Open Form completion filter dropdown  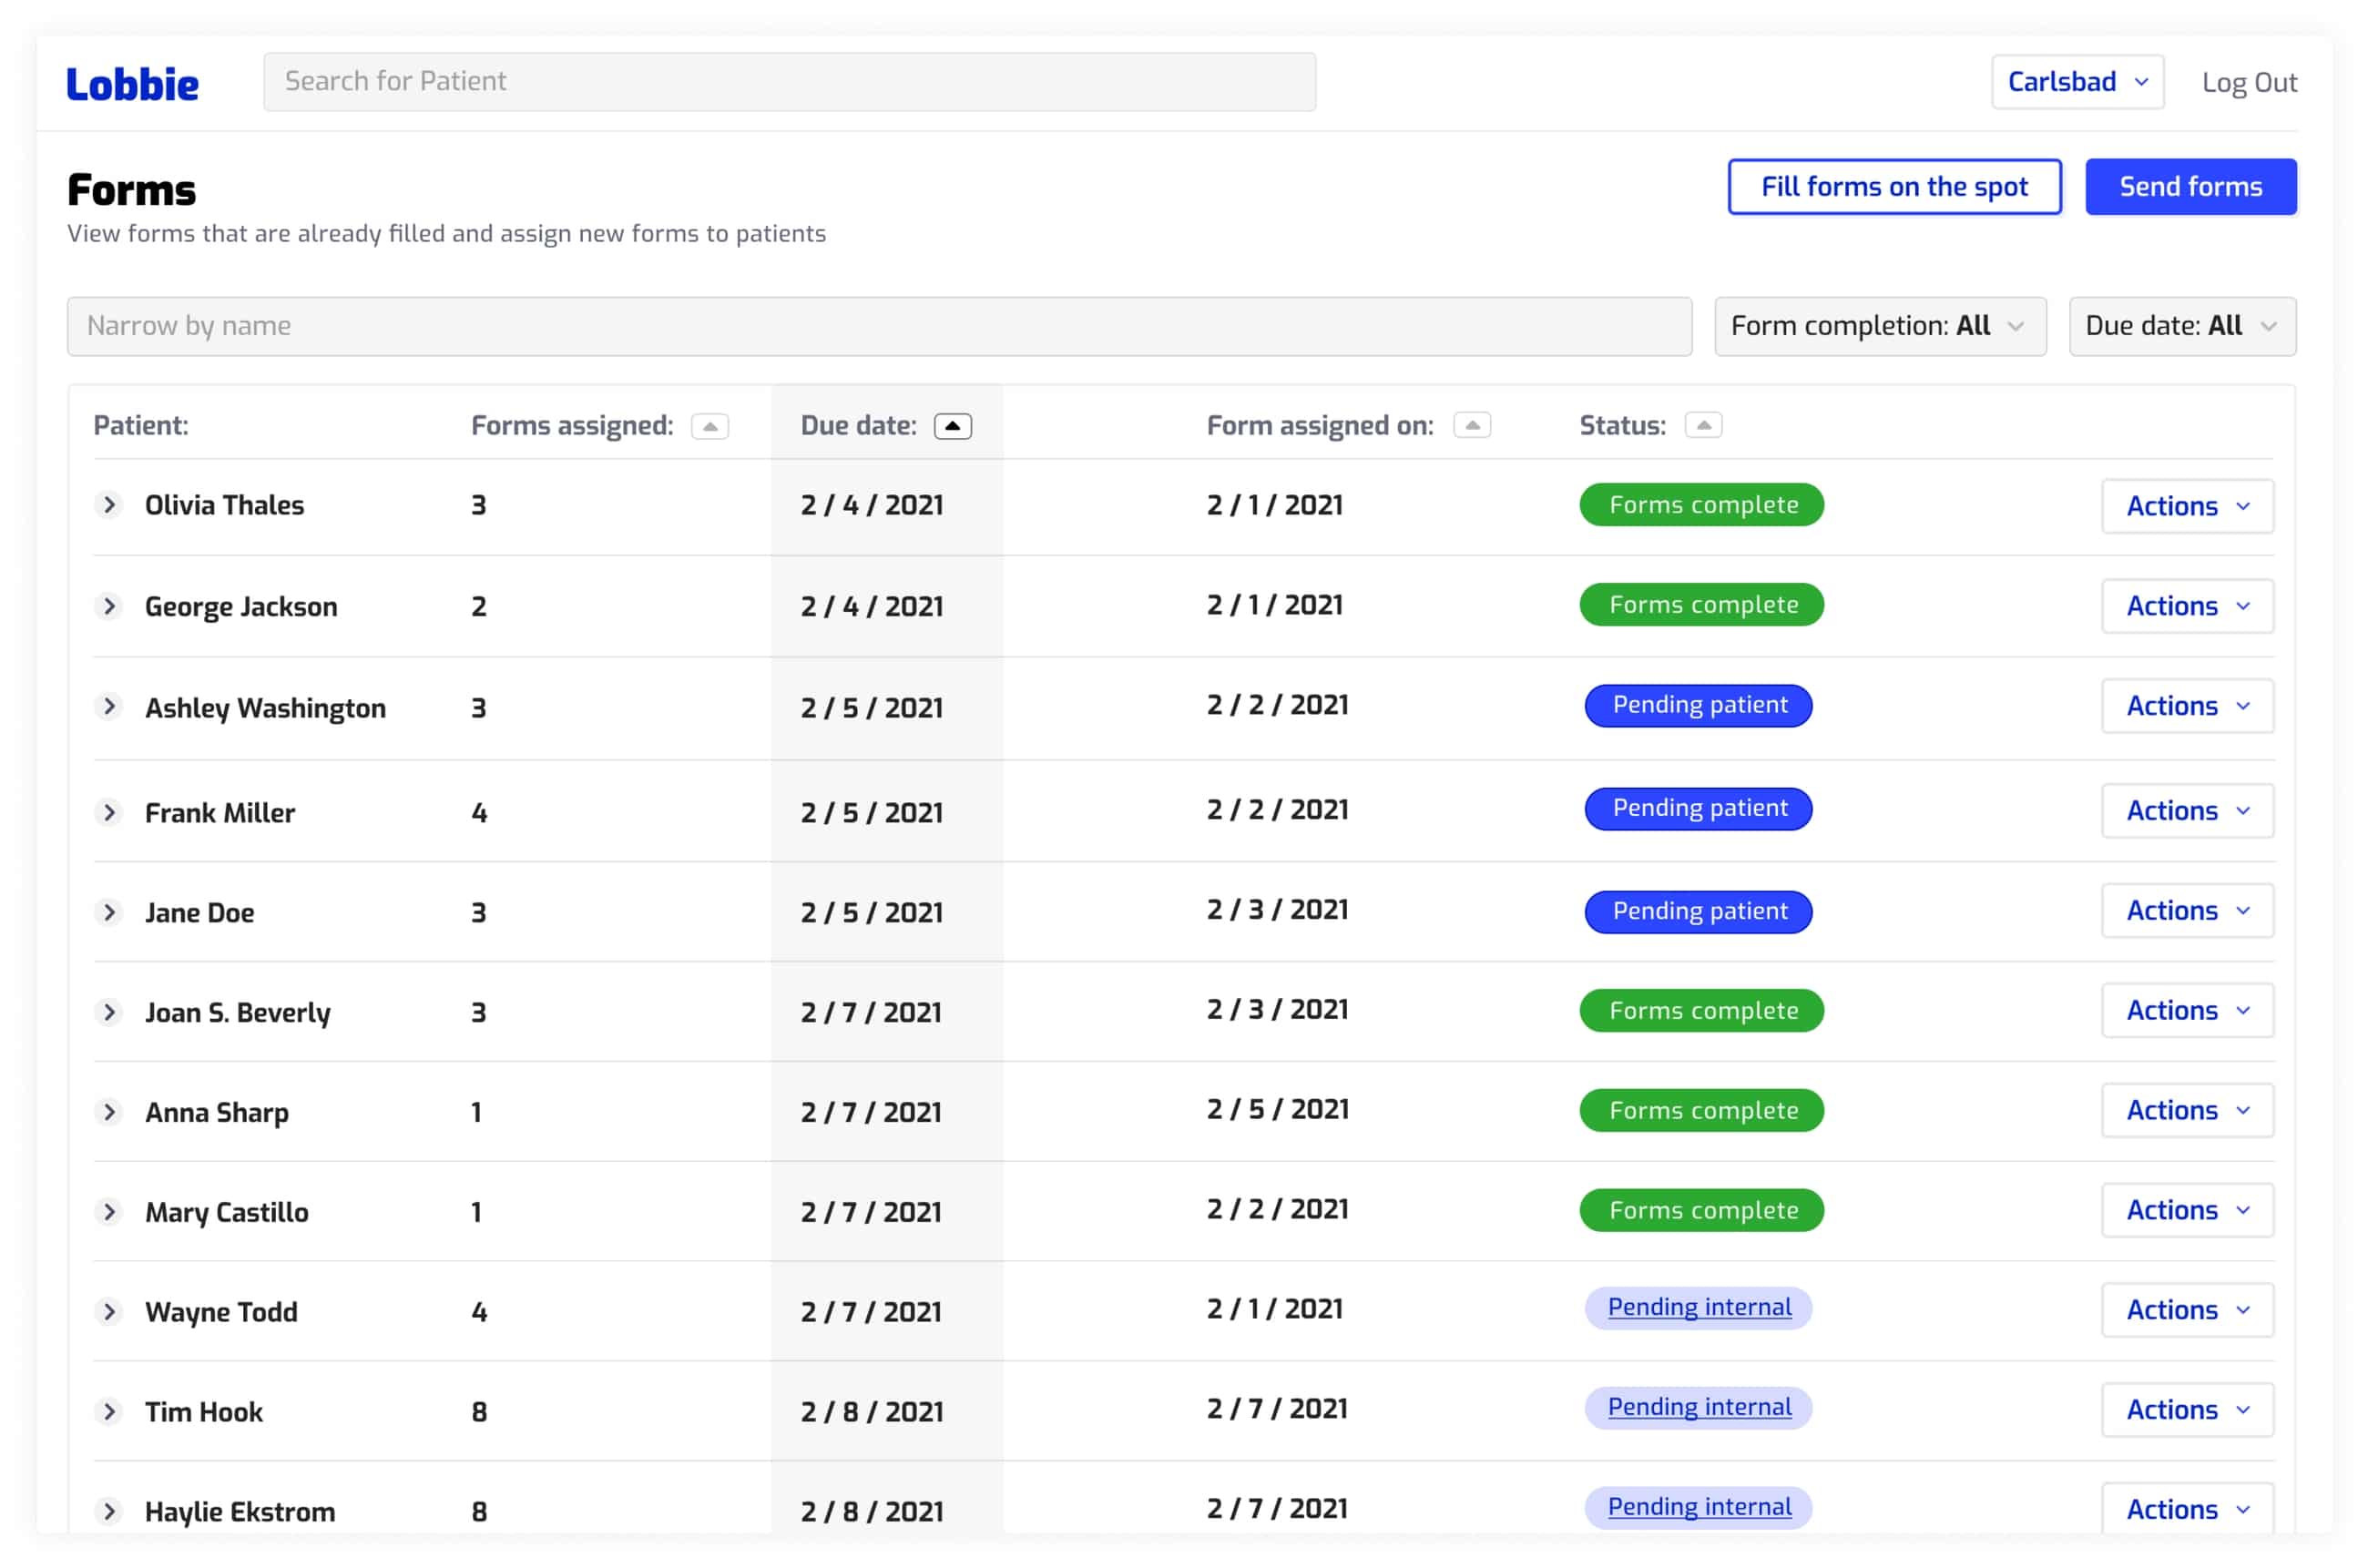pyautogui.click(x=1878, y=326)
